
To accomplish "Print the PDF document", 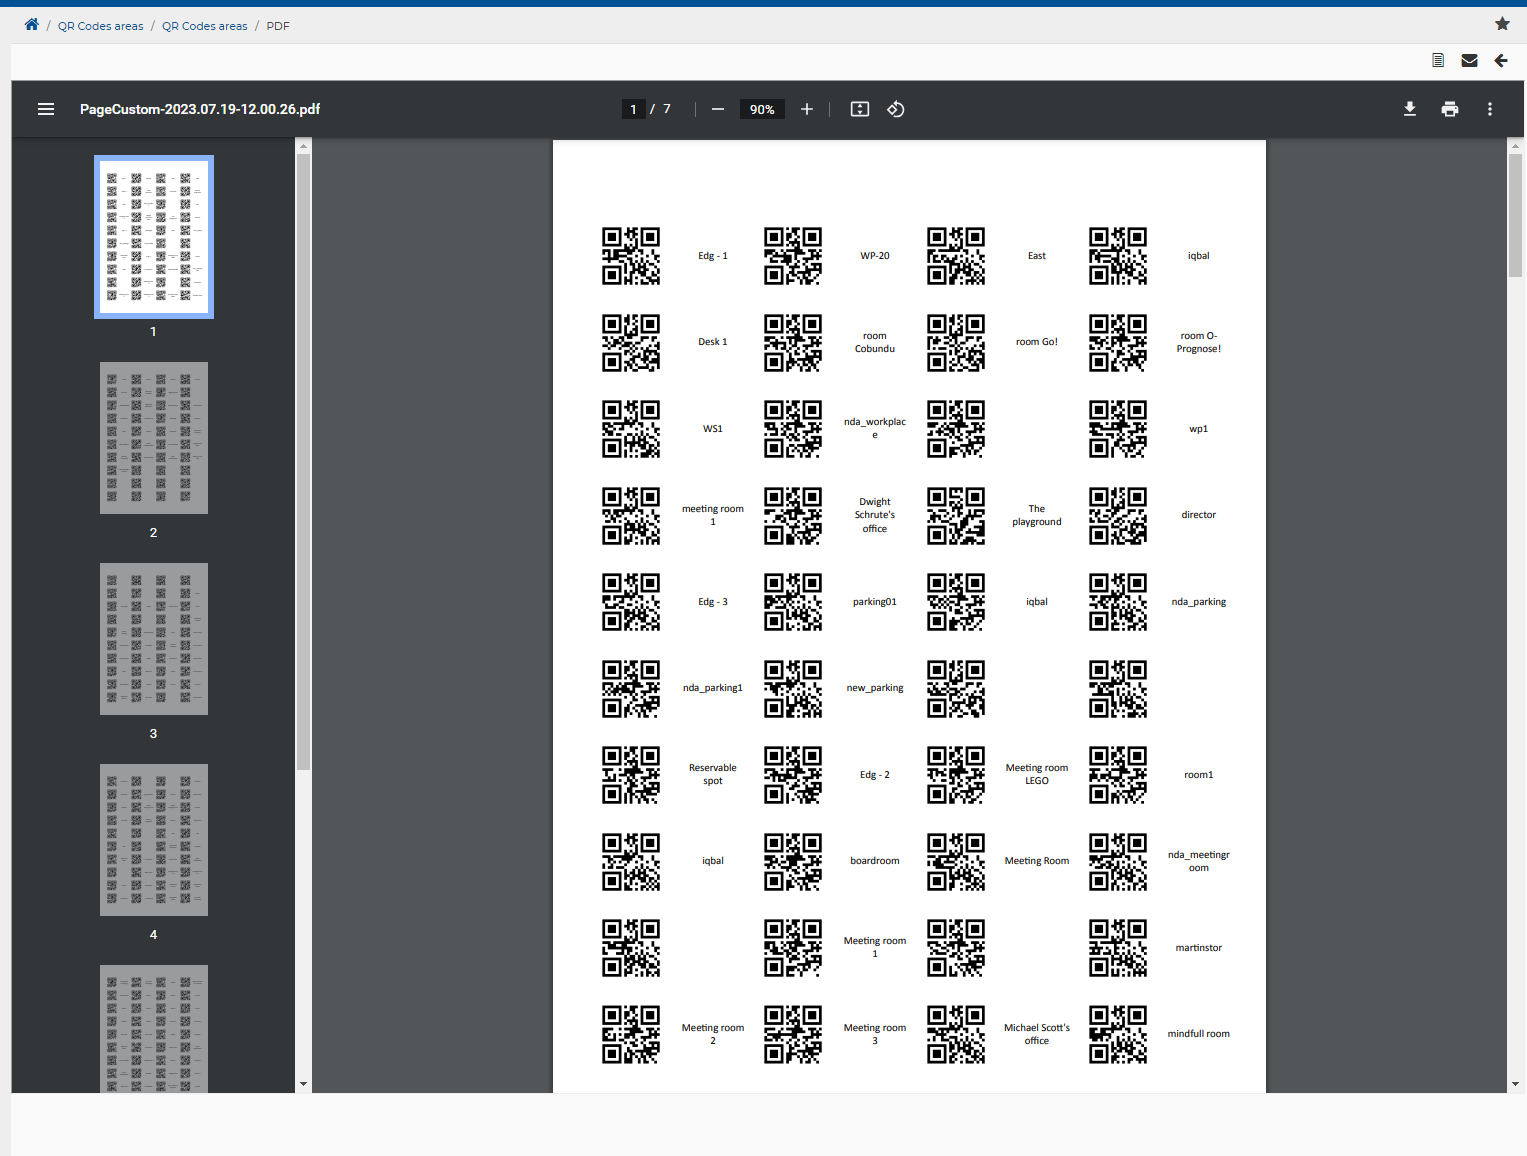I will click(1450, 109).
